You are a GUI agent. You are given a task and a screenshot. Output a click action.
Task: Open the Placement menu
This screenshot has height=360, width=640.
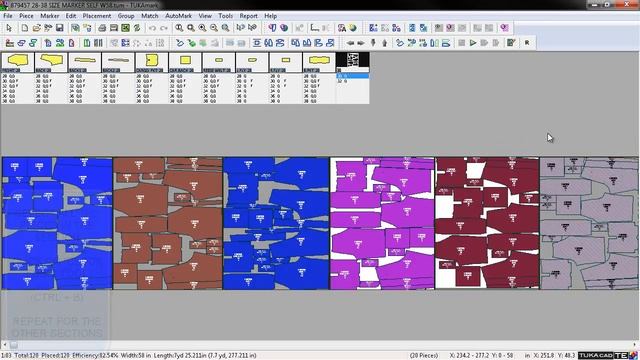click(x=97, y=16)
